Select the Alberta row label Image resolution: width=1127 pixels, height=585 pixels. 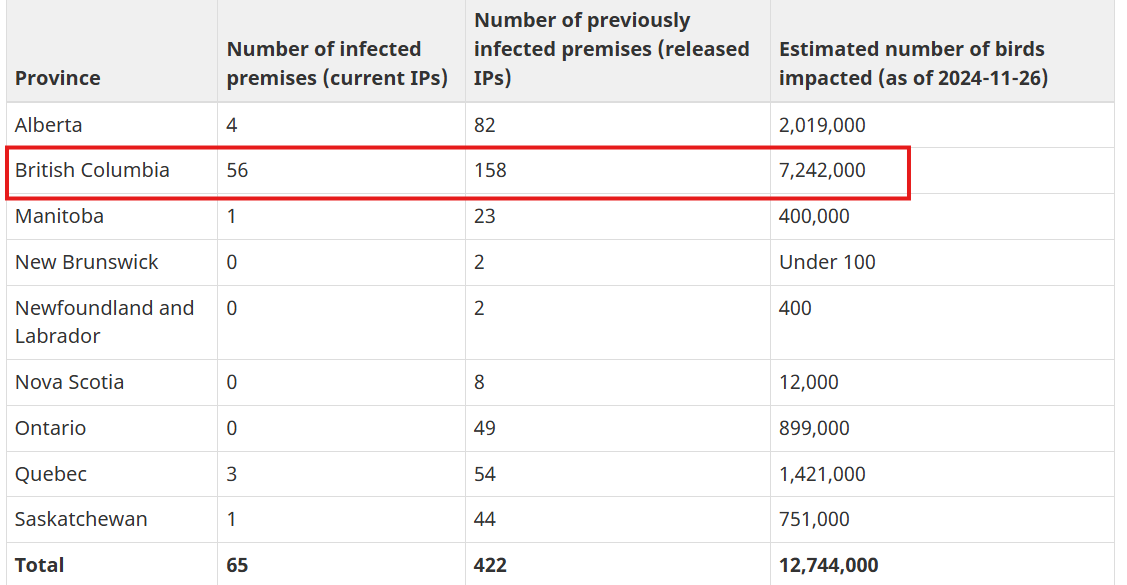click(x=49, y=125)
